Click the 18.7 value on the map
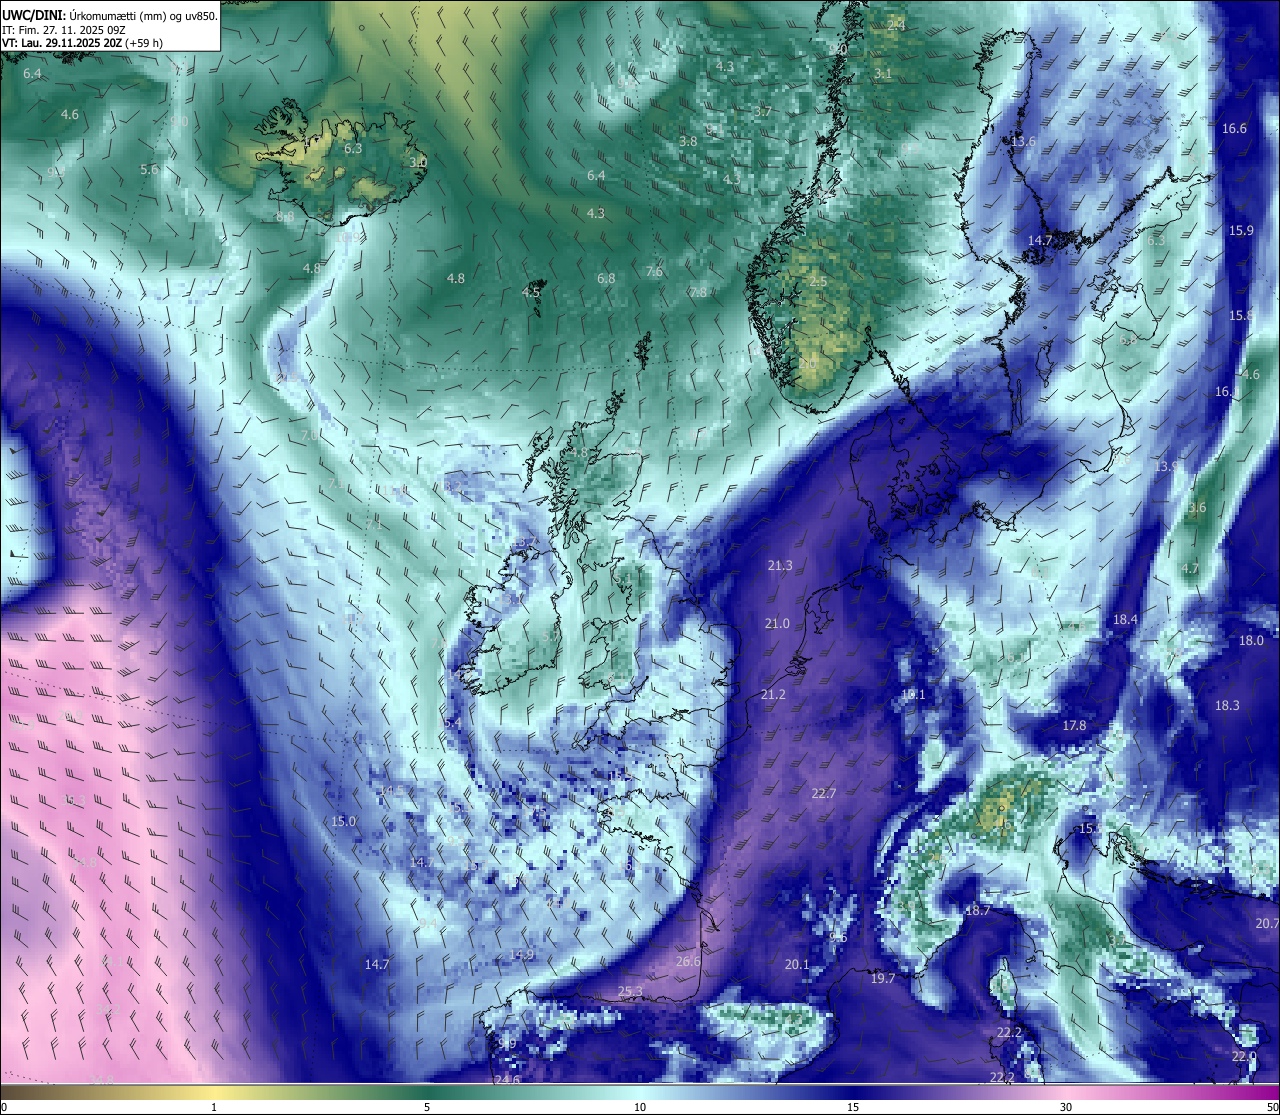The width and height of the screenshot is (1280, 1115). pyautogui.click(x=977, y=911)
